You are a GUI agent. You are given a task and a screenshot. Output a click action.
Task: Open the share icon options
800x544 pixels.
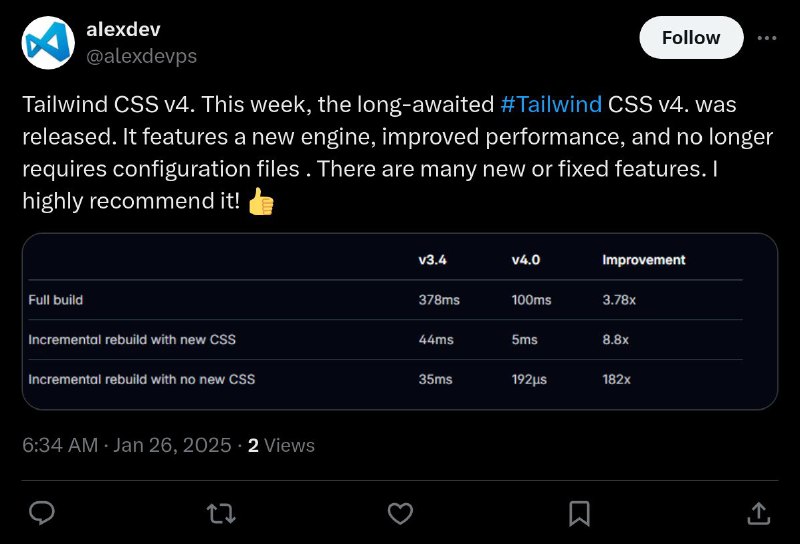pos(759,513)
